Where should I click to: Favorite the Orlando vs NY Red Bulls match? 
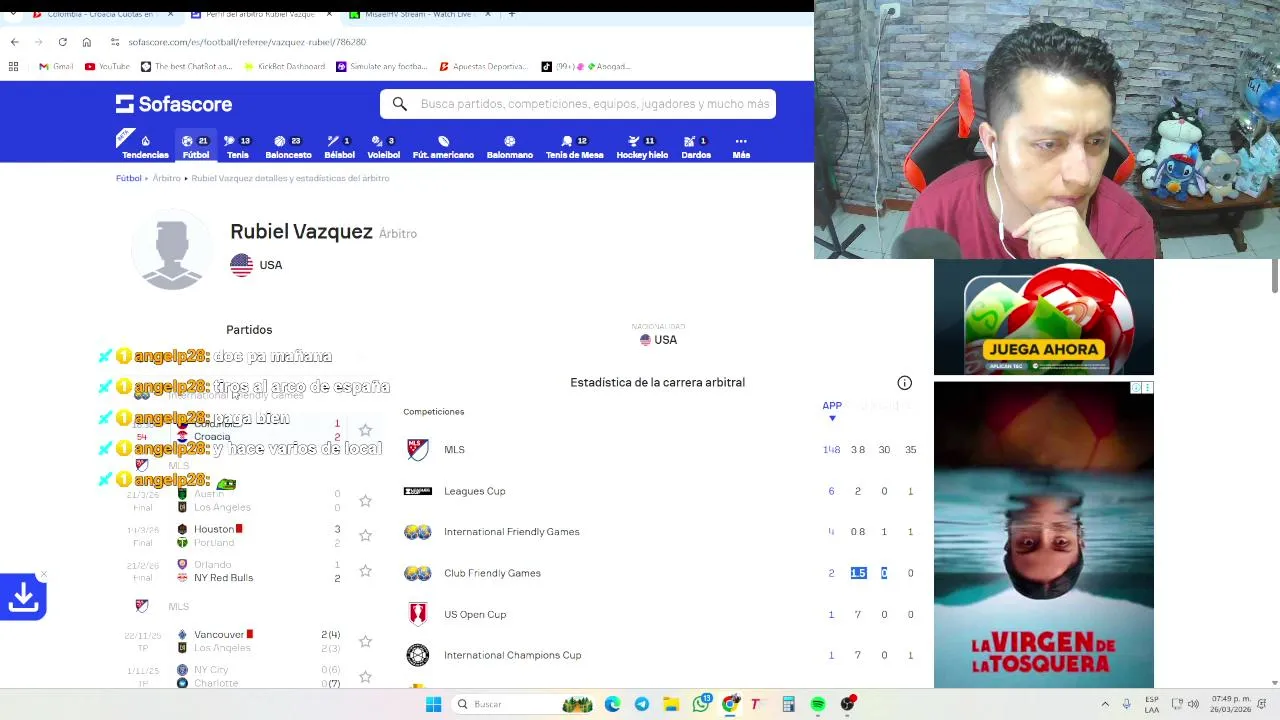tap(365, 571)
